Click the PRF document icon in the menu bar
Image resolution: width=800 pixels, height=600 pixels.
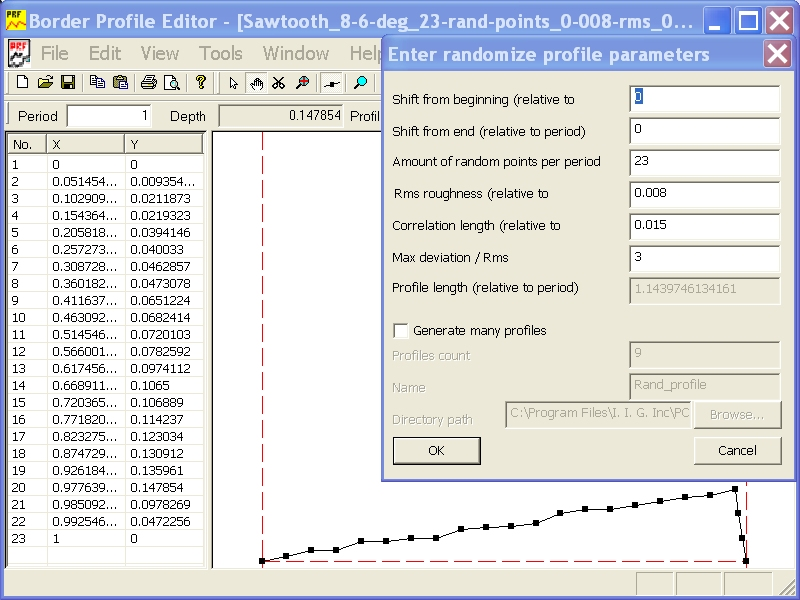(19, 53)
